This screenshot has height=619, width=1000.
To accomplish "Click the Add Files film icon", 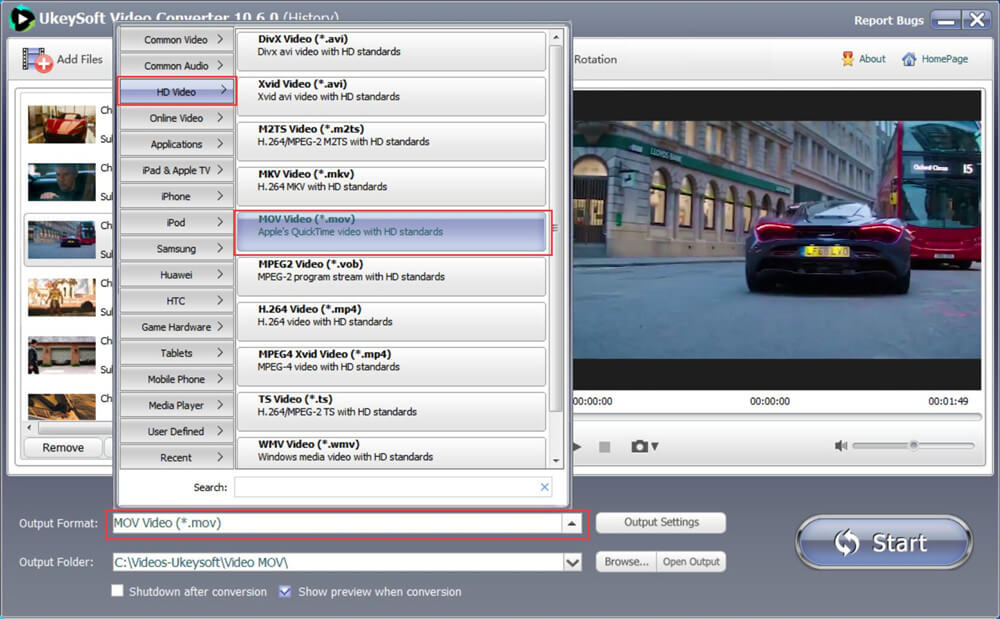I will coord(37,60).
